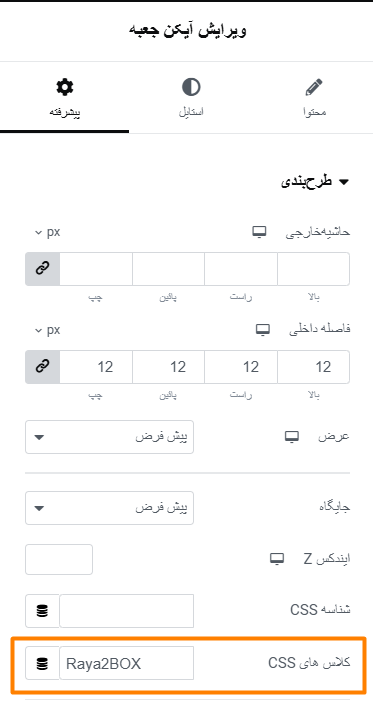The height and width of the screenshot is (711, 373).
Task: Click the margin responsive device monitor icon
Action: [260, 232]
